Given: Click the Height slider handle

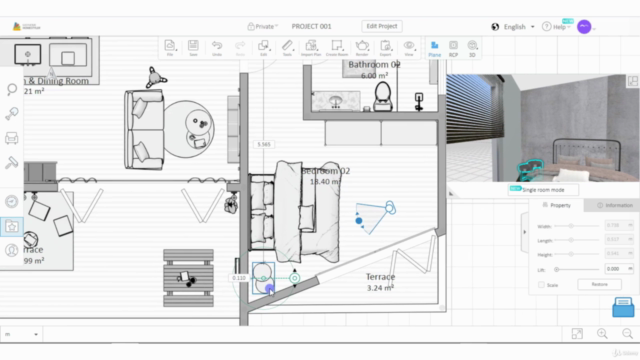Looking at the screenshot, I should (x=571, y=254).
